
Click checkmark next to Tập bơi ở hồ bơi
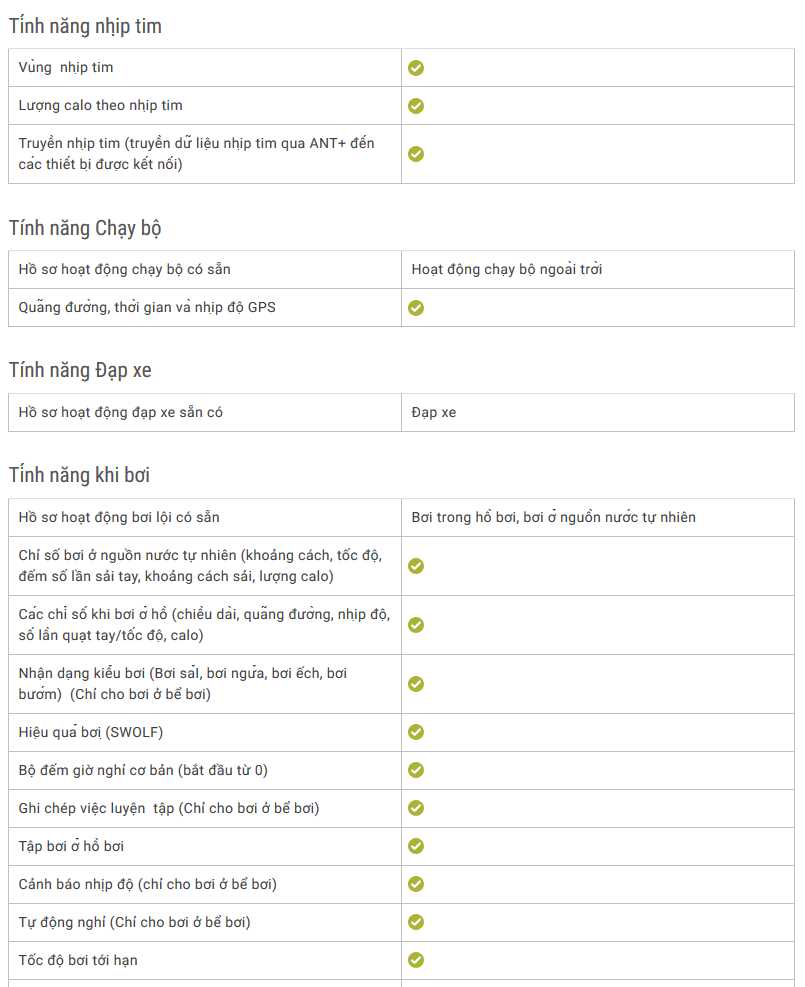click(x=415, y=846)
